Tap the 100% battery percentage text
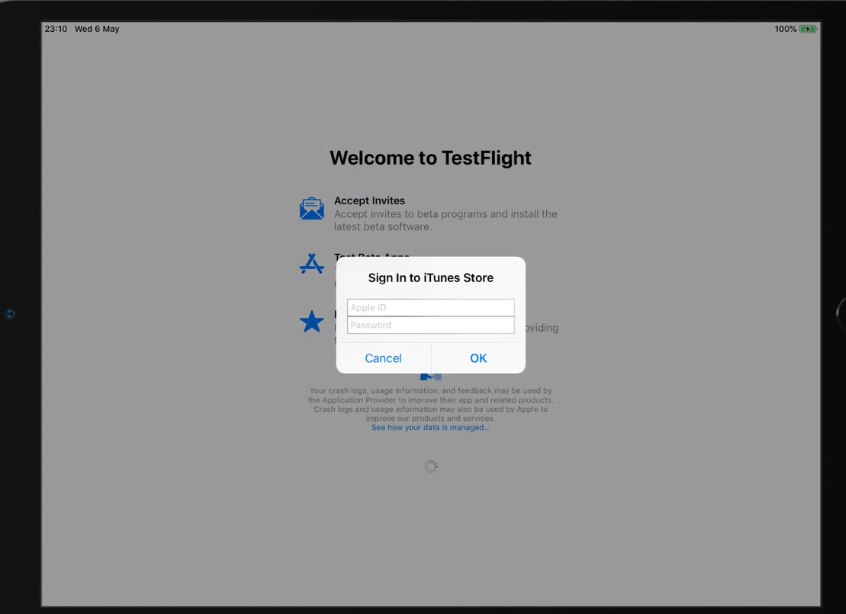 pyautogui.click(x=786, y=29)
